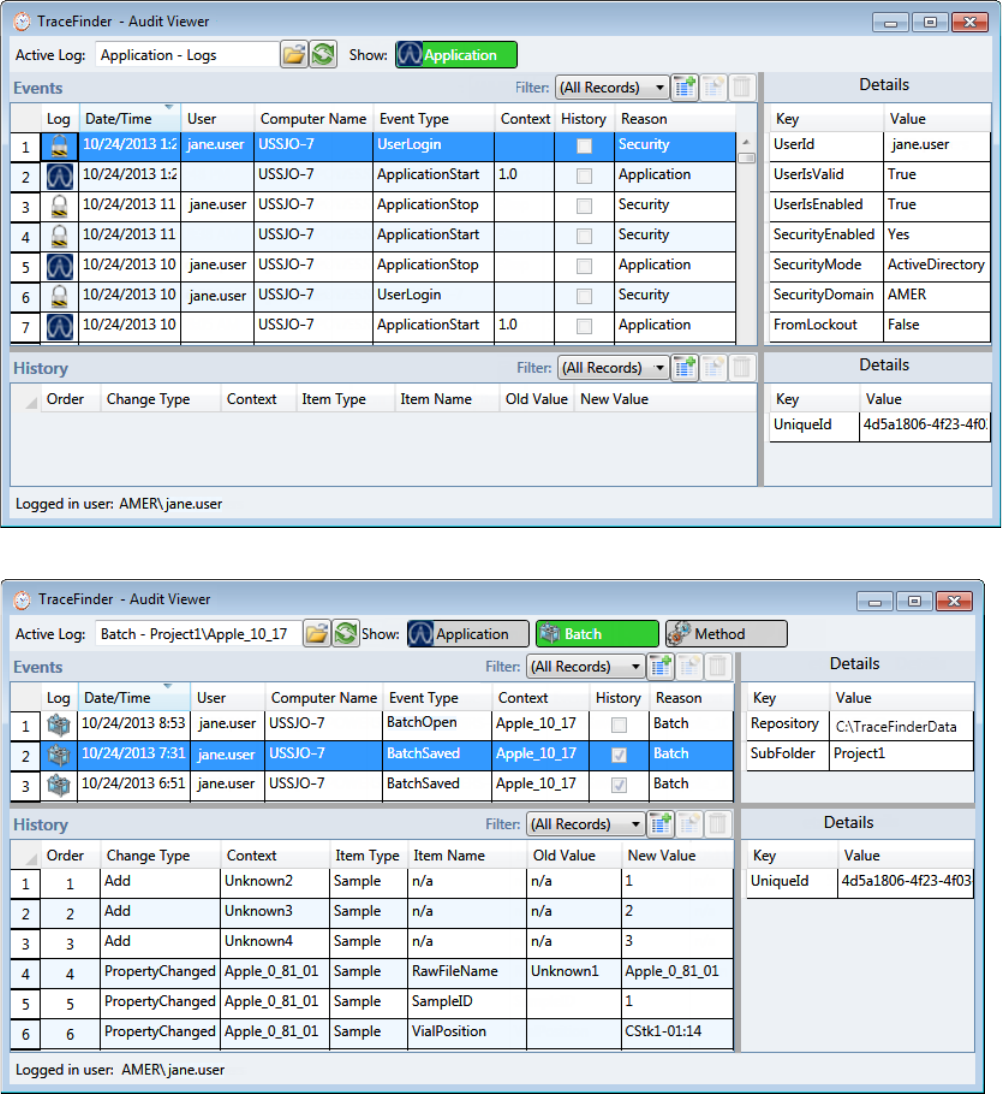Click top window Events scrollbar thumb
Screen dimensions: 1002x1094
[746, 158]
